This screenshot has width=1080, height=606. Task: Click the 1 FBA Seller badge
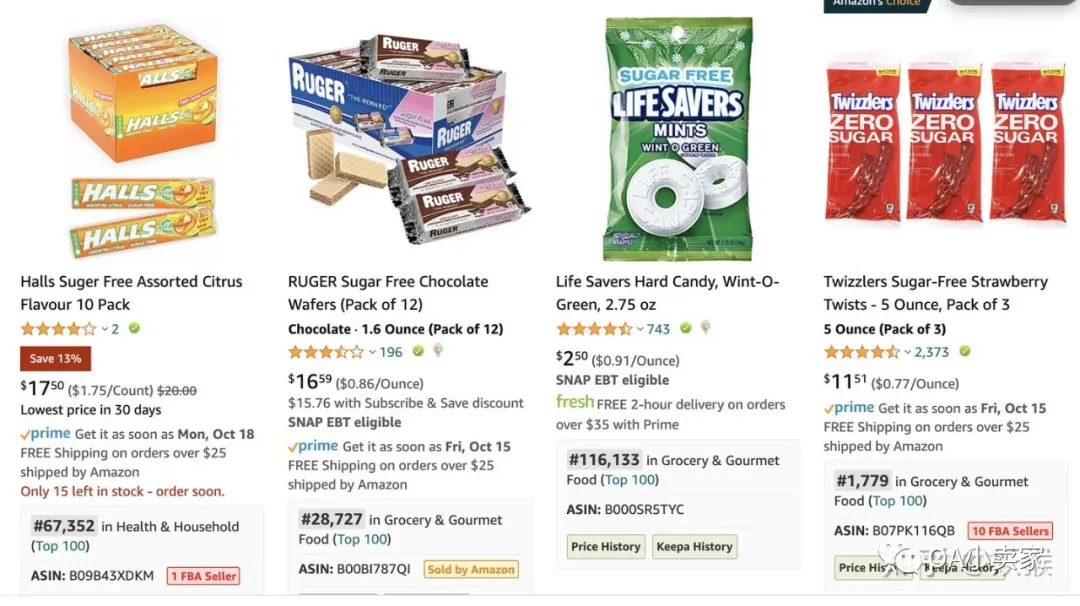pos(203,576)
